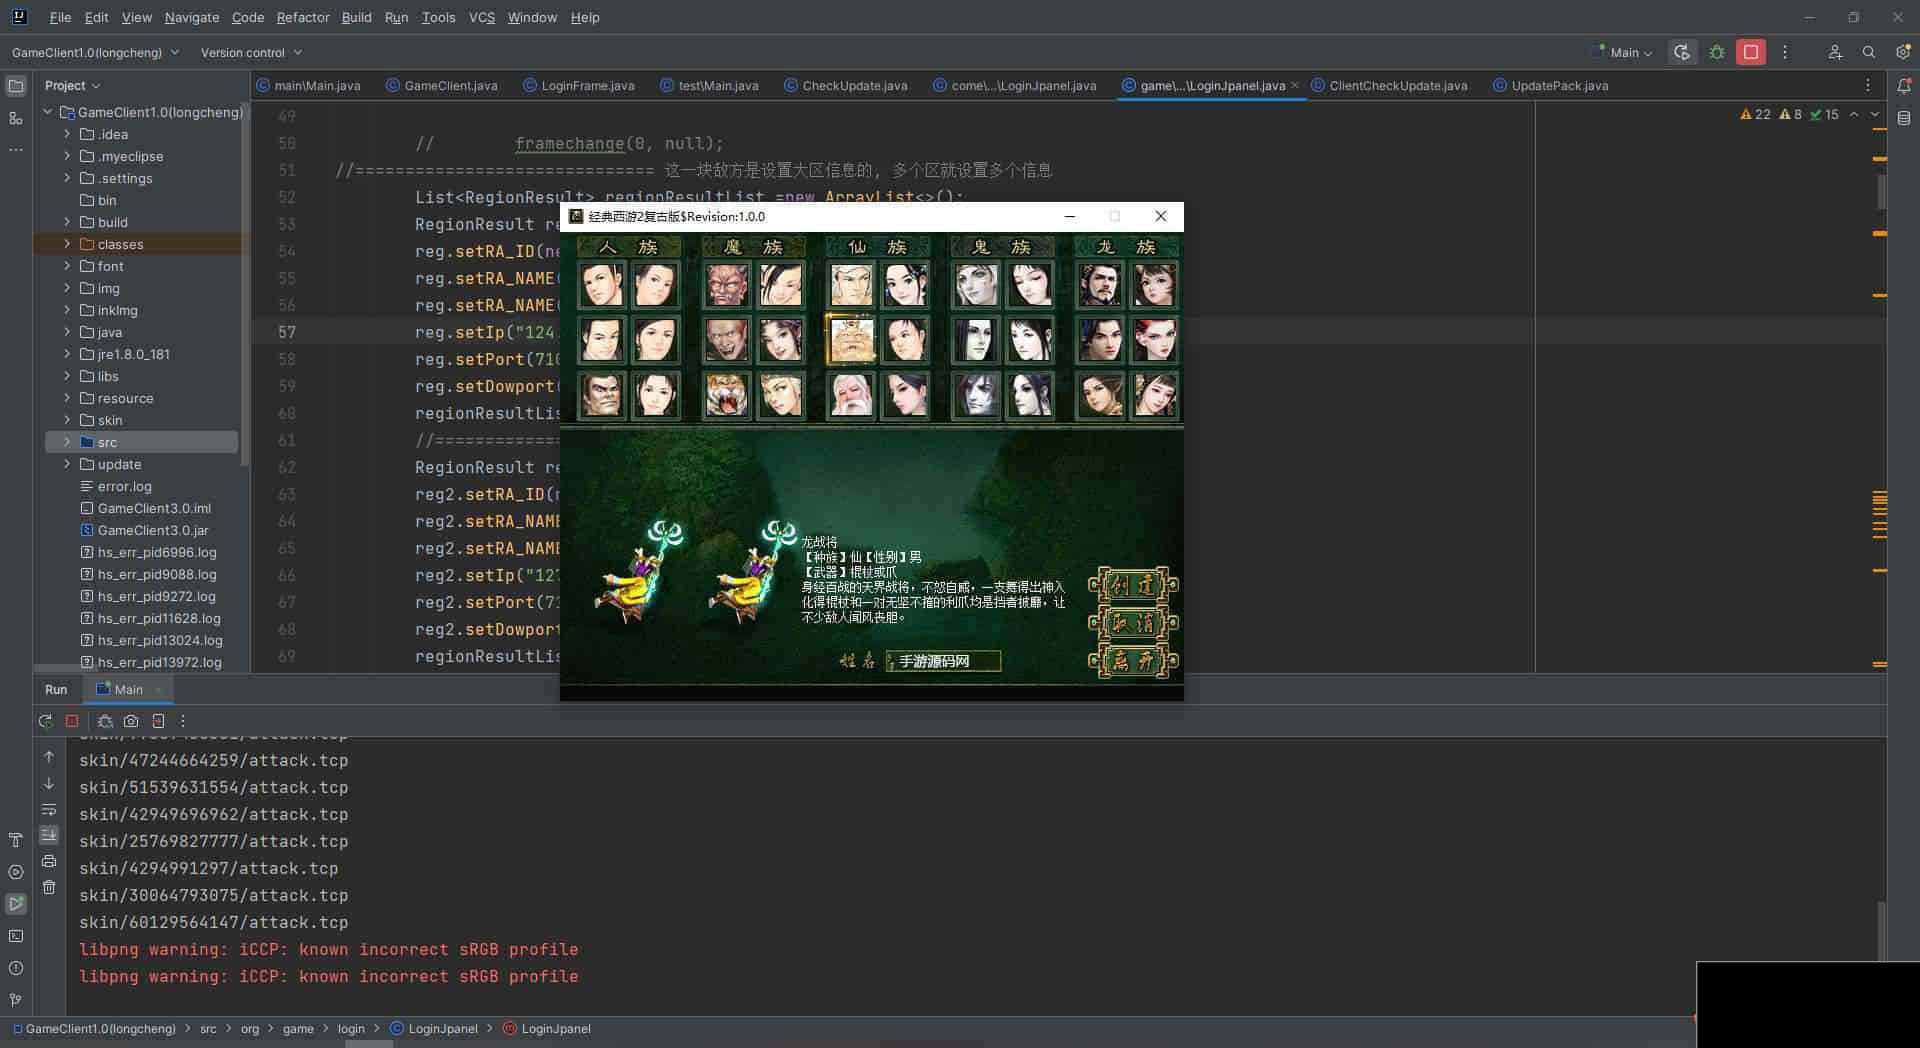Screen dimensions: 1920x1048
Task: Click the camera thread dump icon
Action: [x=131, y=721]
